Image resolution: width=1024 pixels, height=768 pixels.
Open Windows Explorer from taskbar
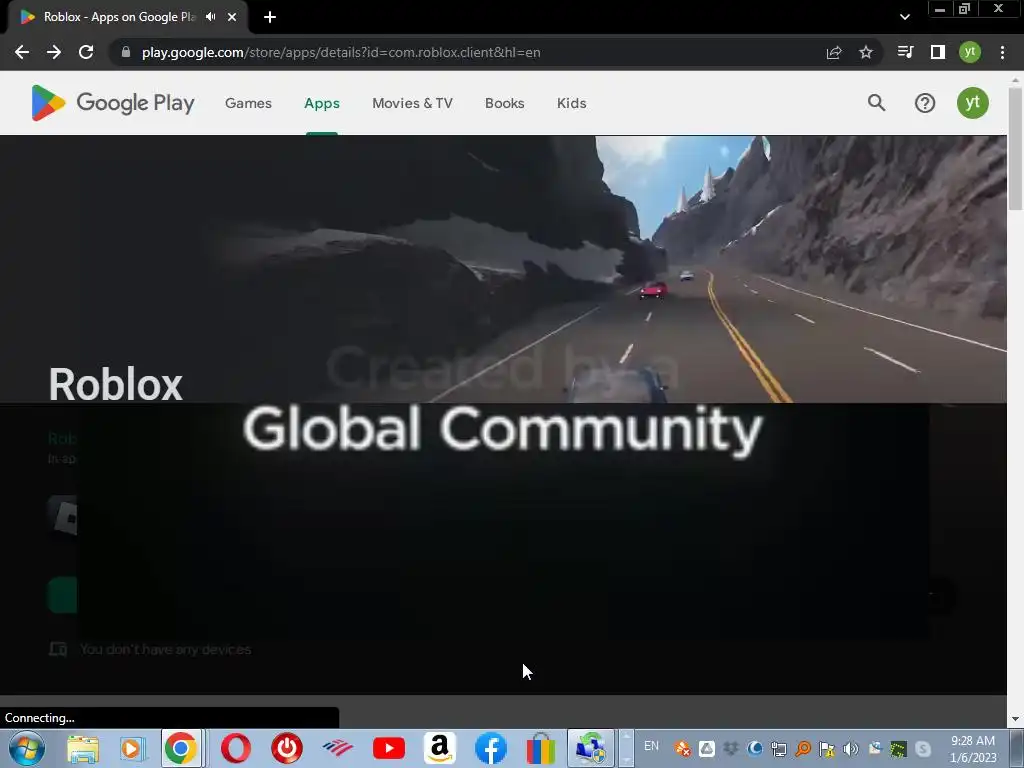(x=83, y=748)
